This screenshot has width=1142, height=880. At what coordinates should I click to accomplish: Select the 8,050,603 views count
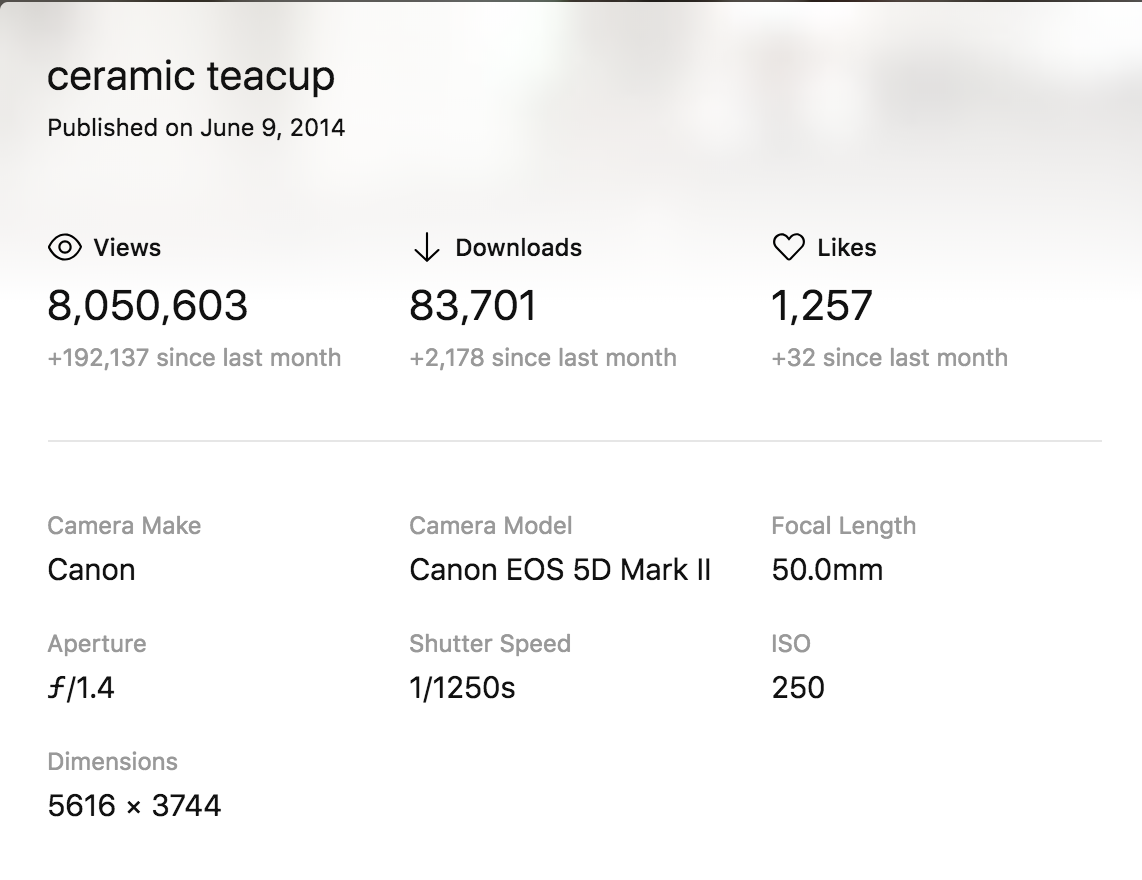coord(147,306)
